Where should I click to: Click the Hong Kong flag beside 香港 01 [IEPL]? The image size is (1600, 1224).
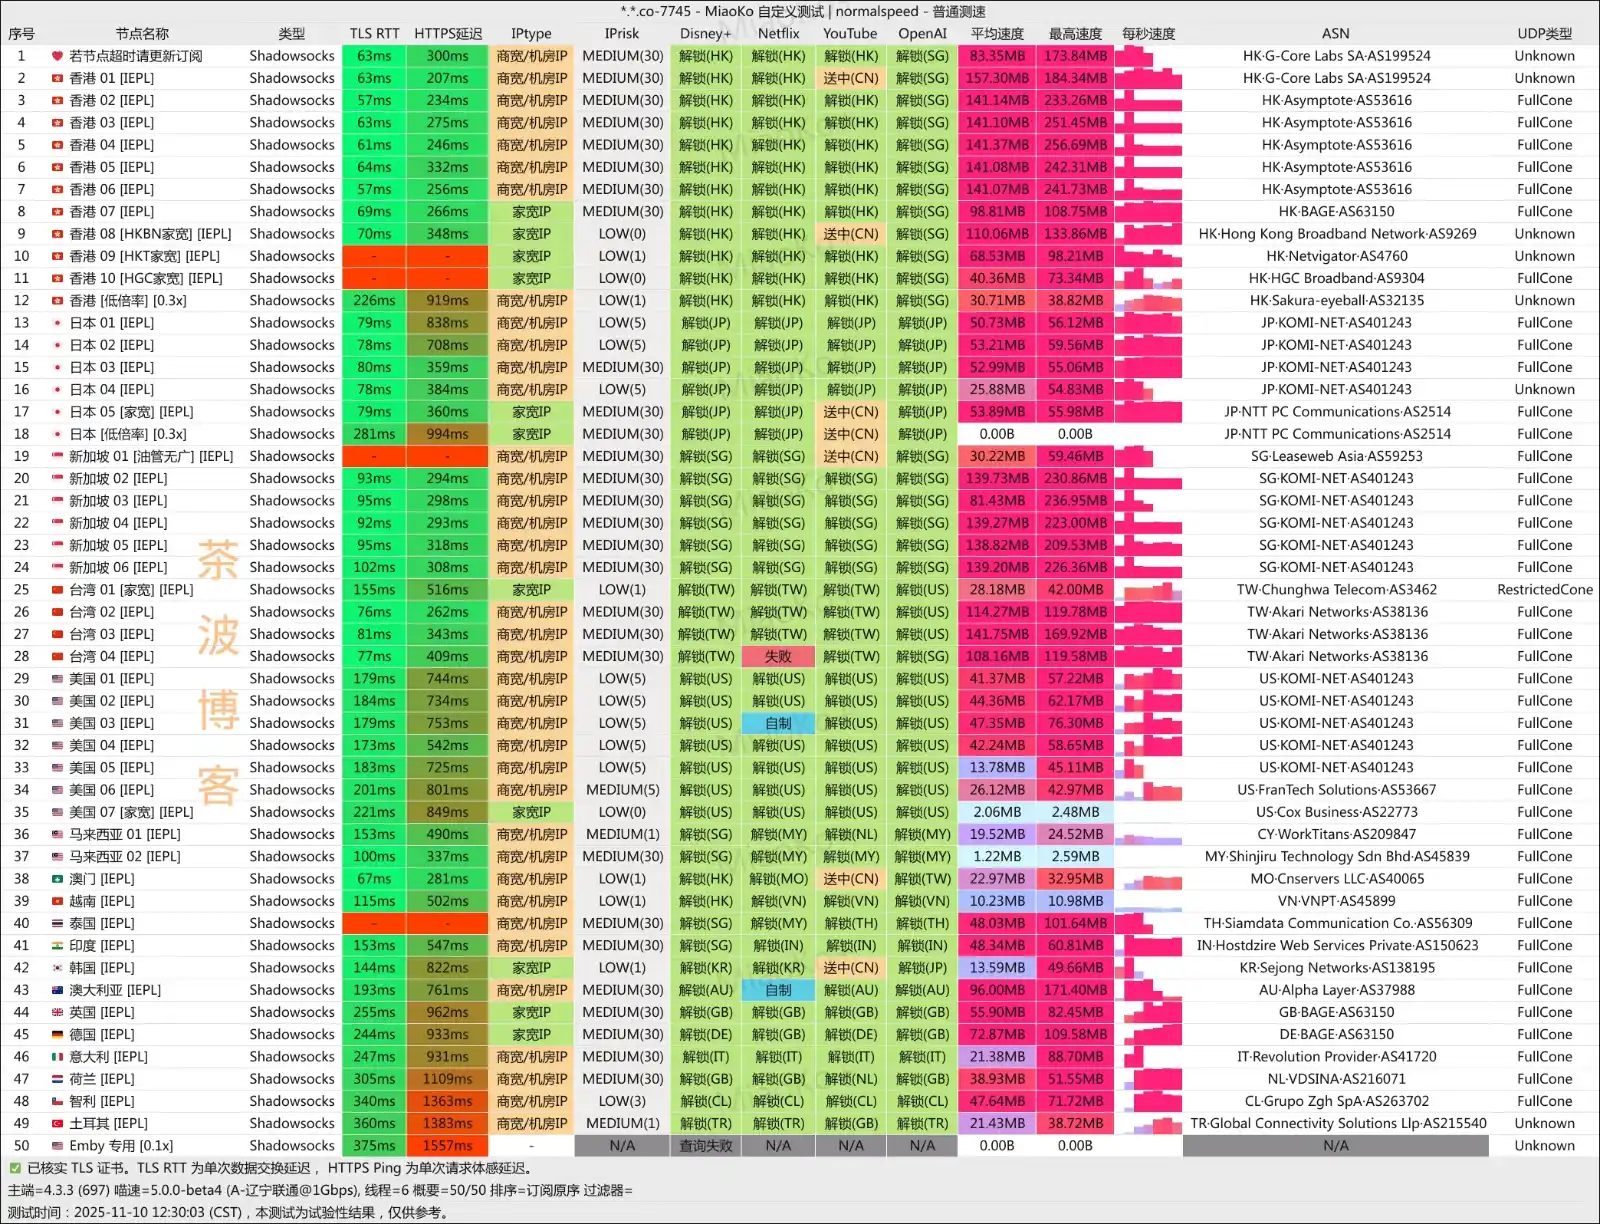click(x=57, y=78)
